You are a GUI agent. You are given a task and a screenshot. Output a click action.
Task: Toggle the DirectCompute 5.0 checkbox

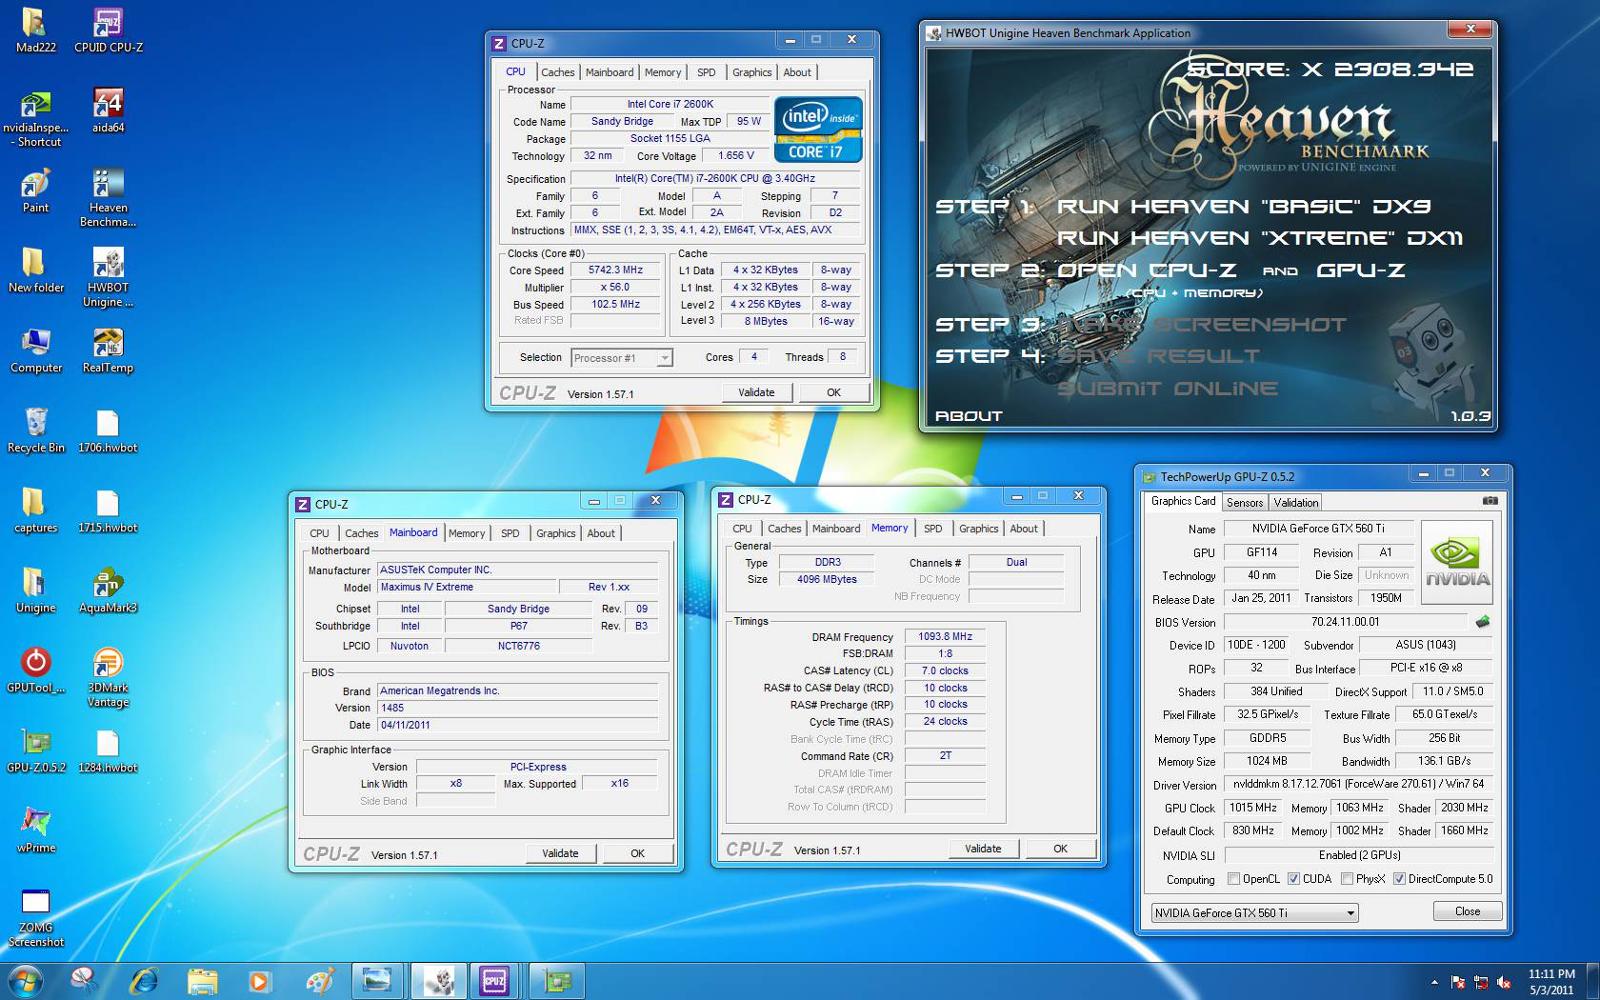point(1399,879)
